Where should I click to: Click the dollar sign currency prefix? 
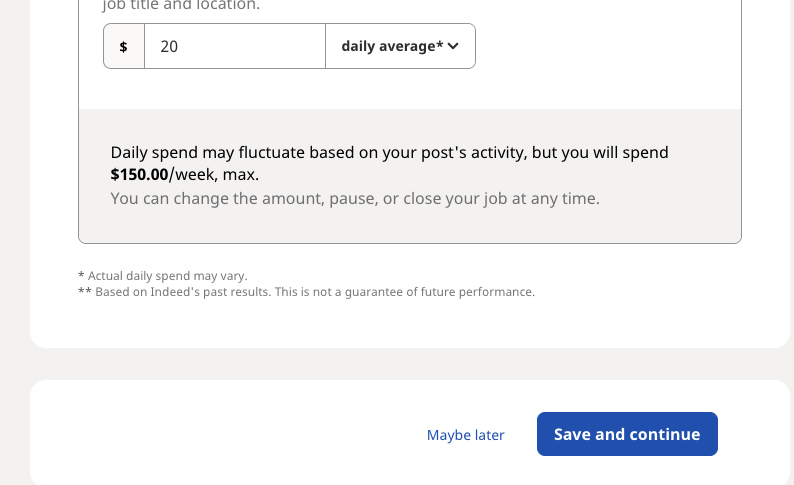124,46
